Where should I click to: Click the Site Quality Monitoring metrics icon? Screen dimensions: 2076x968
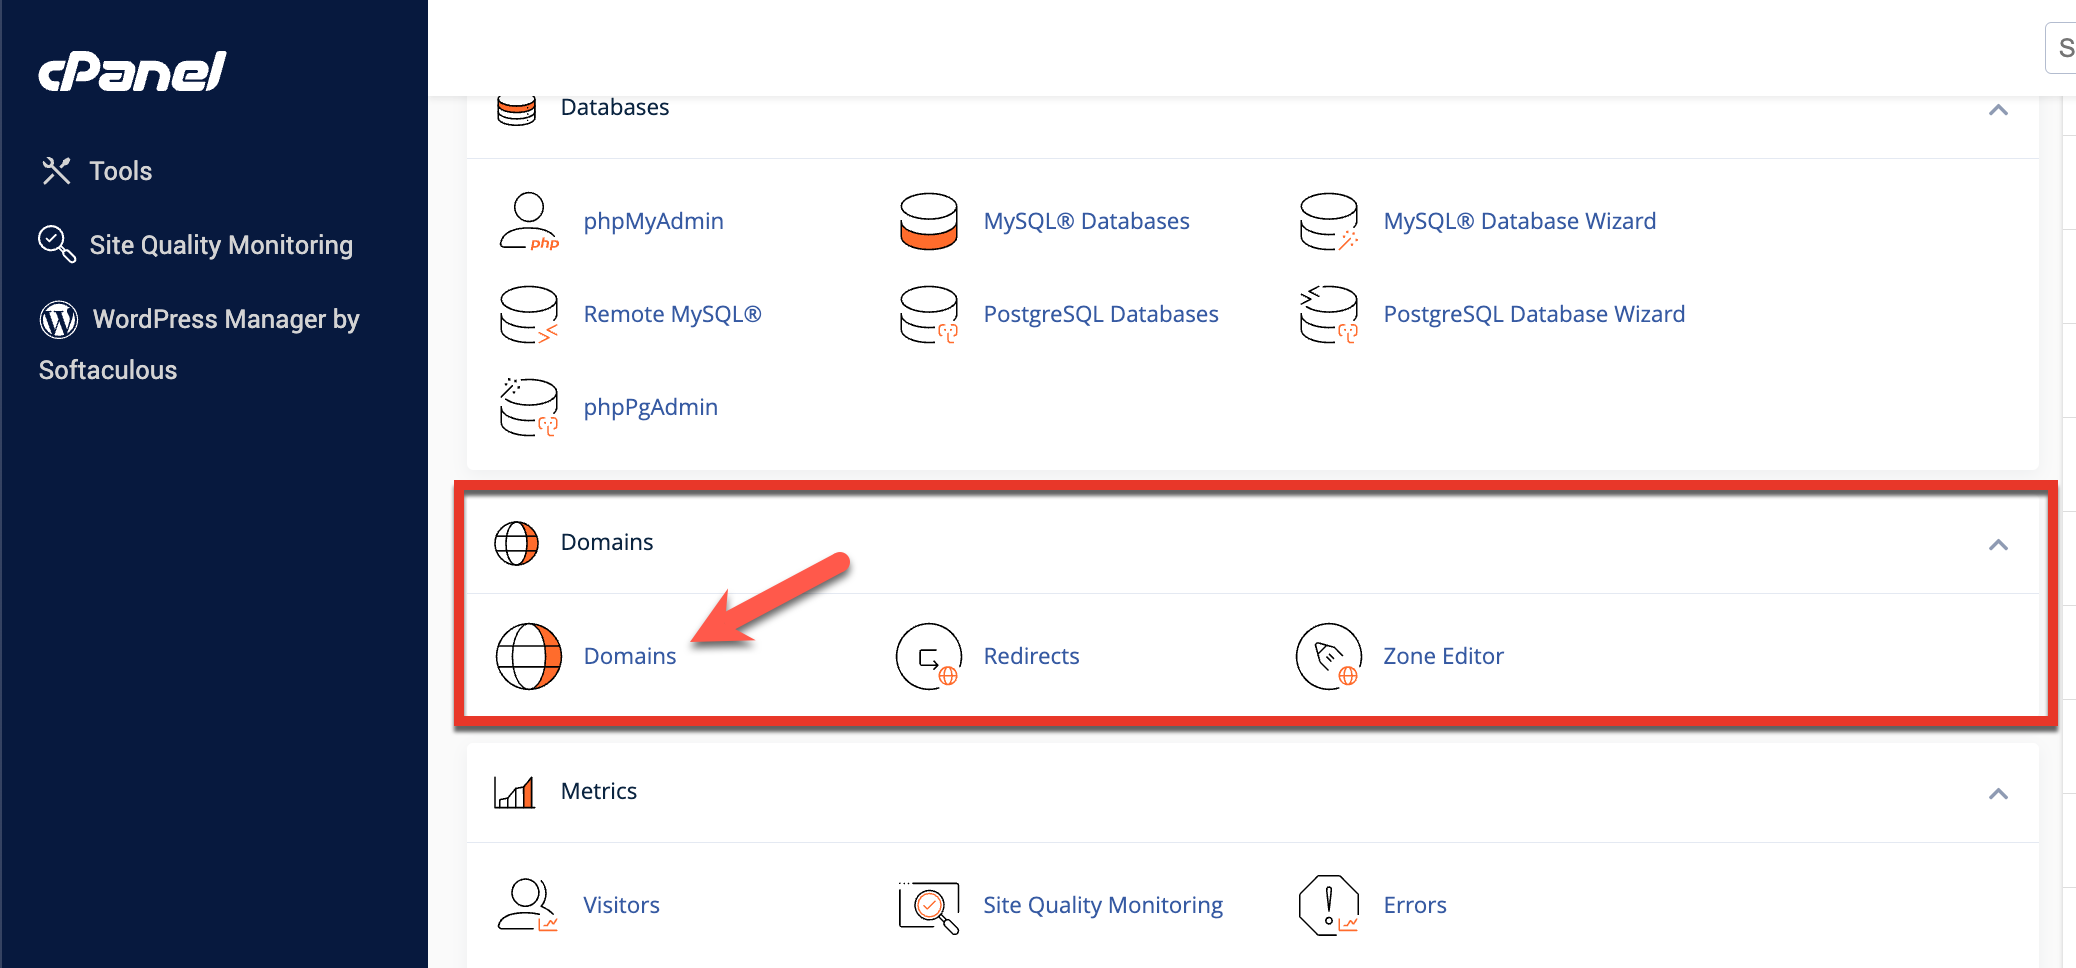click(x=929, y=907)
